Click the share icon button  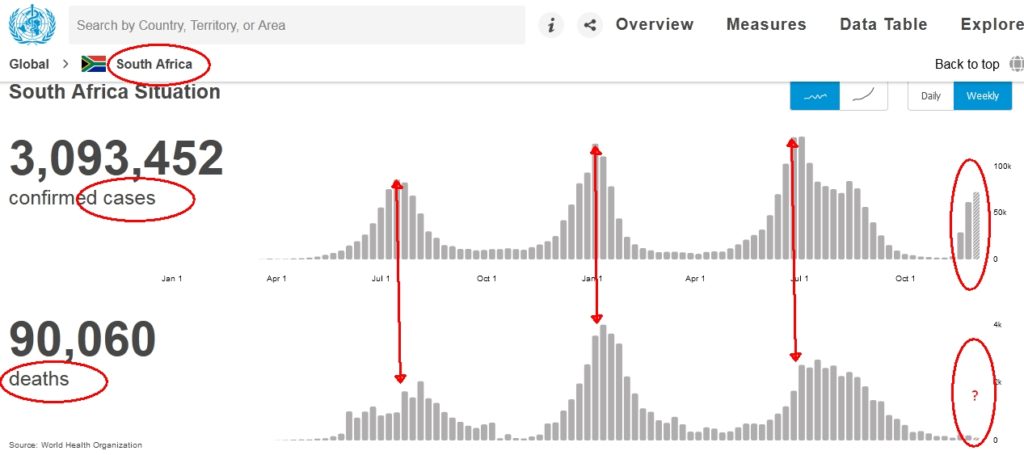tap(590, 25)
